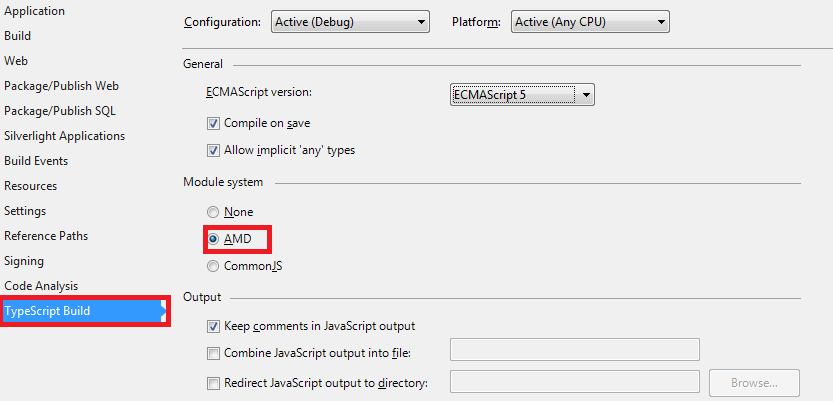The height and width of the screenshot is (401, 833).
Task: Enable Combine JavaScript output into file
Action: [213, 353]
